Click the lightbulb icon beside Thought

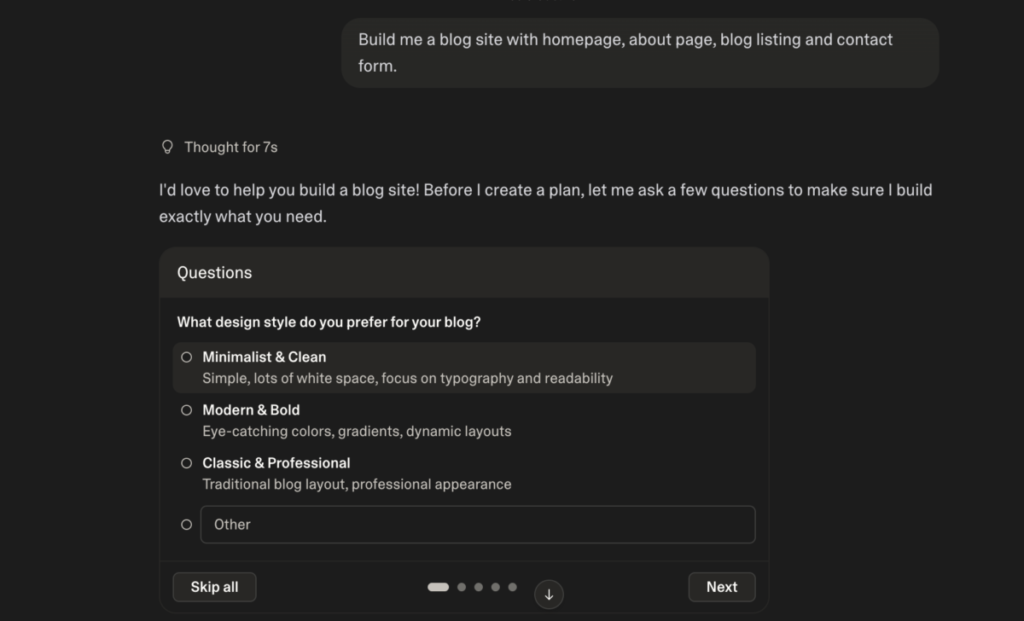tap(167, 147)
